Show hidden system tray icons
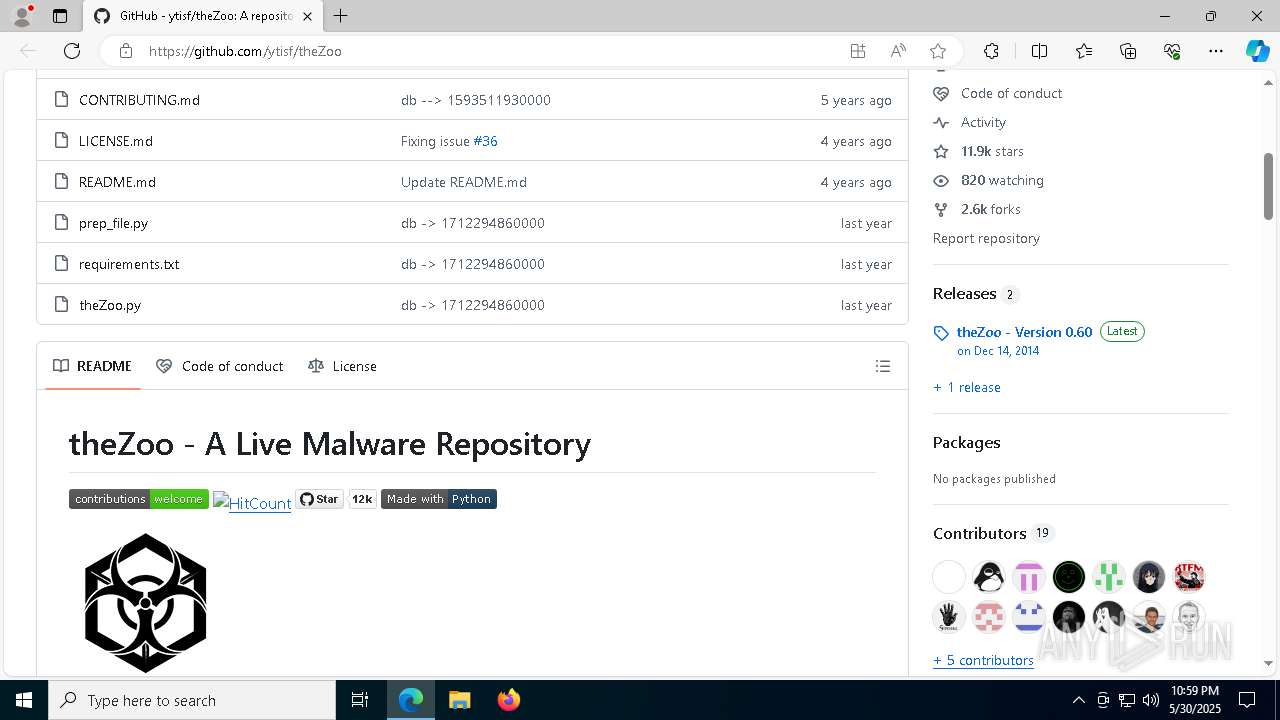This screenshot has width=1280, height=720. pos(1078,700)
